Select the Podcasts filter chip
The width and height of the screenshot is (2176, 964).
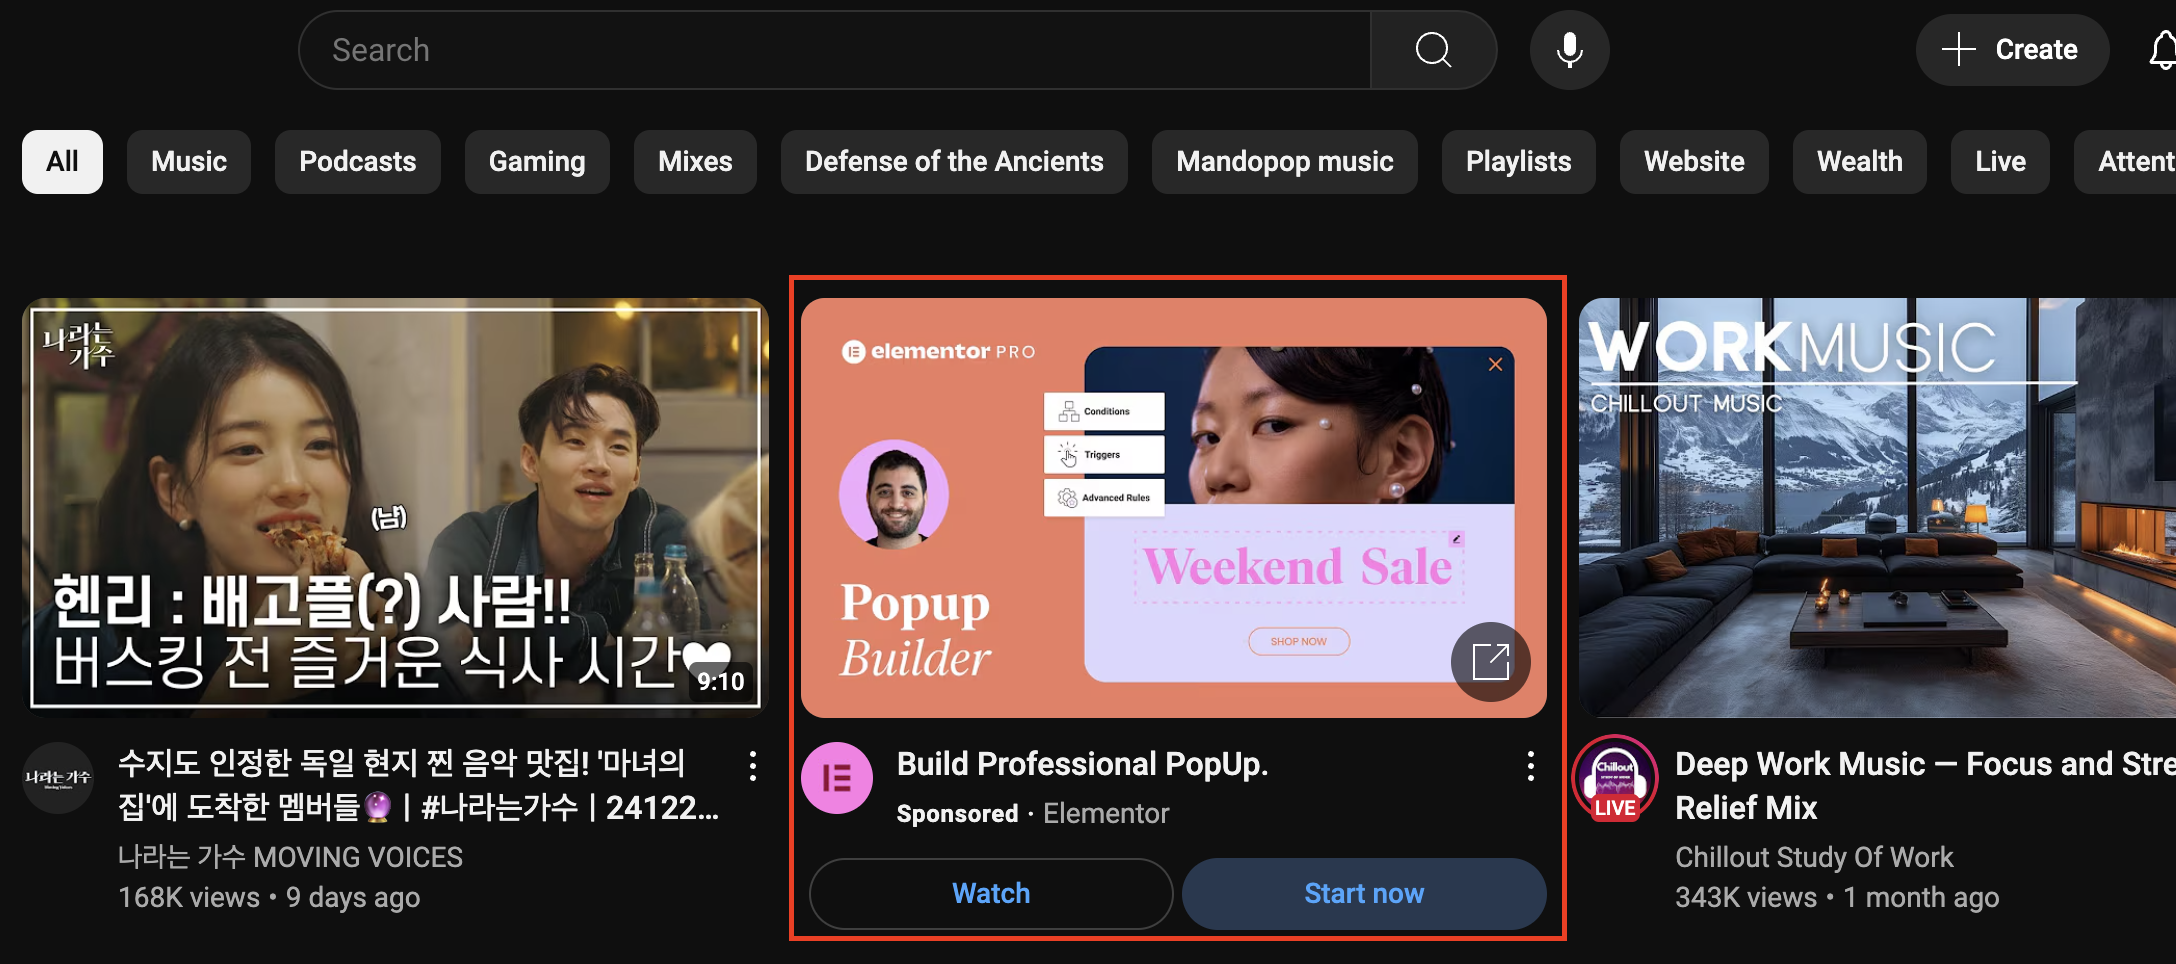358,162
